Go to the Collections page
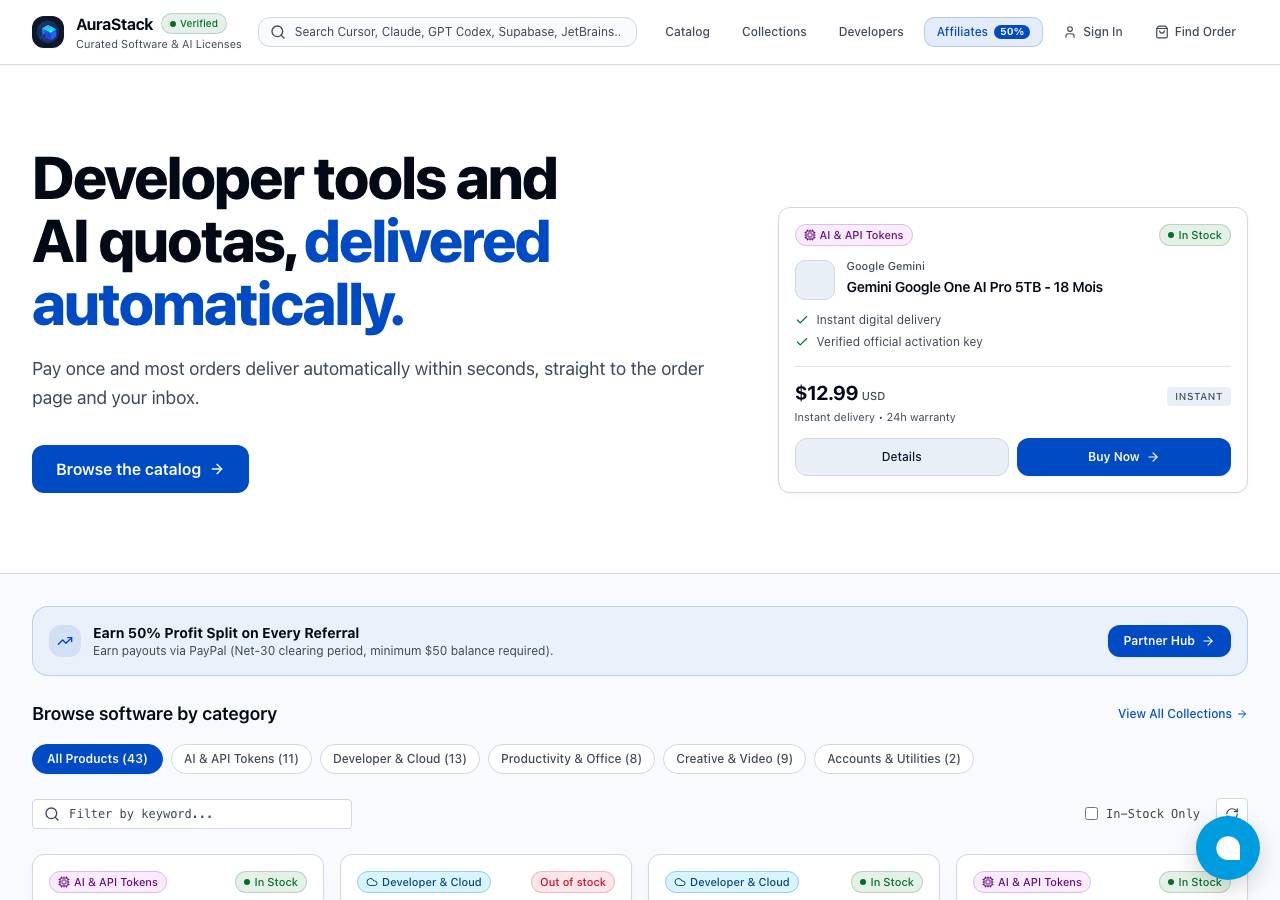The image size is (1280, 900). coord(774,32)
